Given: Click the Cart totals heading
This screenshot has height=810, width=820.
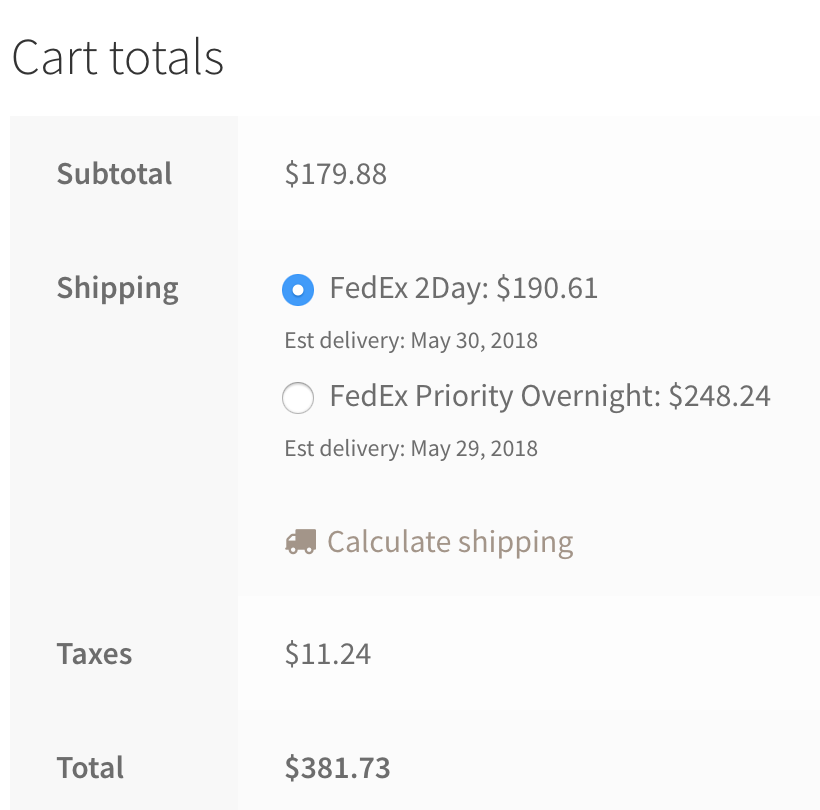Looking at the screenshot, I should click(x=118, y=58).
